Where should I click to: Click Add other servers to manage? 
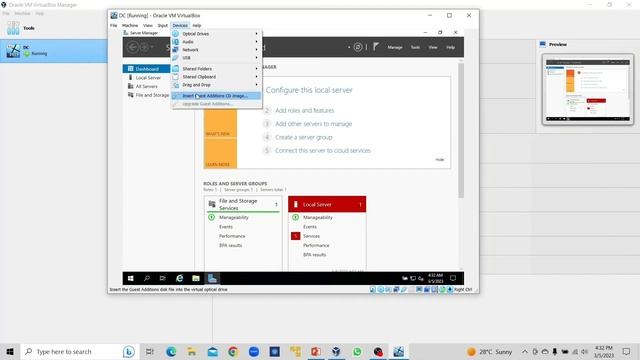click(313, 124)
